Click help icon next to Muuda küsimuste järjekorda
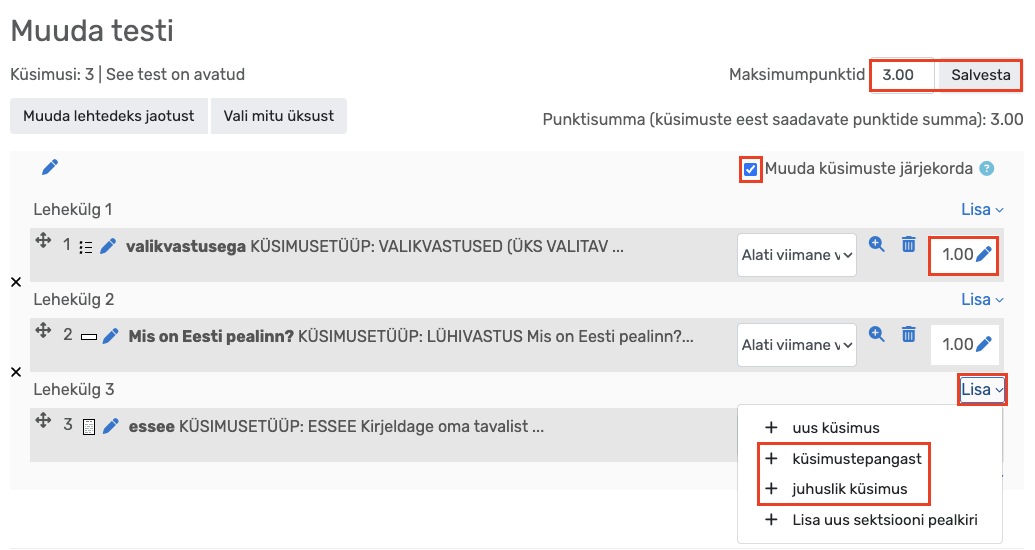 pos(987,169)
